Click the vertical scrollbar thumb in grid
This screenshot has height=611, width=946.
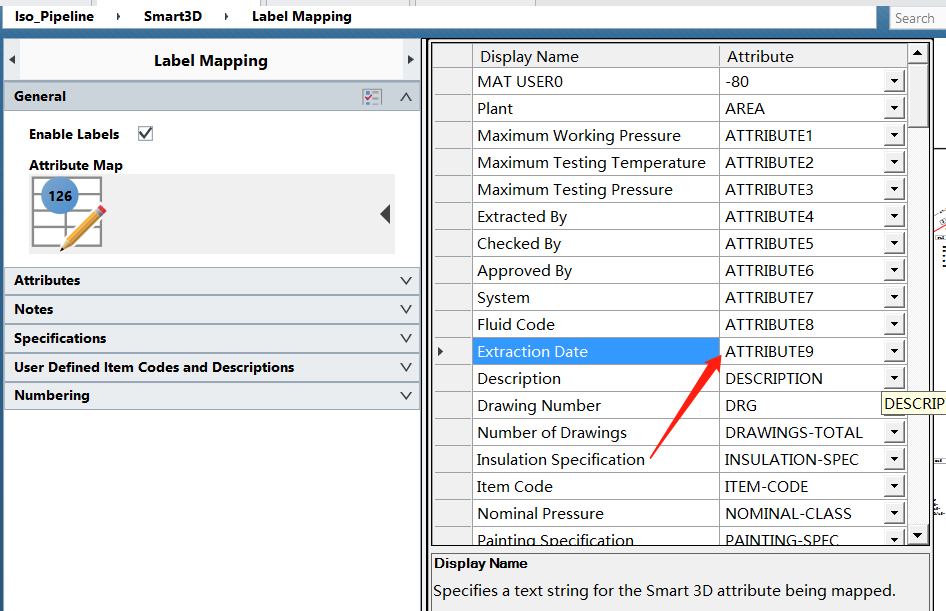point(918,95)
